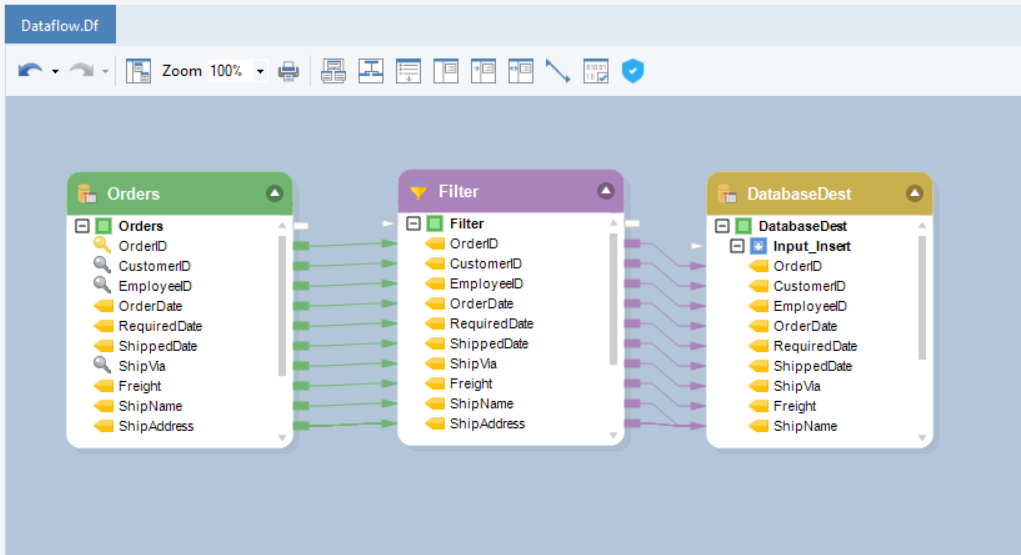Click the auto layout diagram icon

[x=371, y=71]
